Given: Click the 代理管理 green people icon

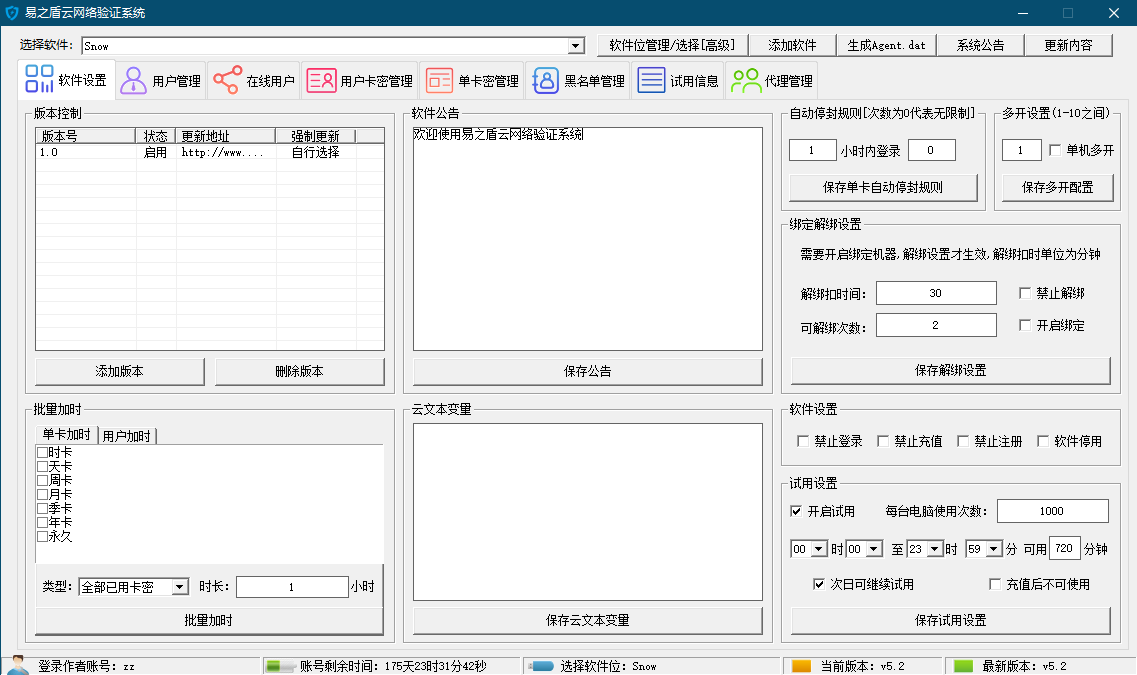Looking at the screenshot, I should point(745,80).
